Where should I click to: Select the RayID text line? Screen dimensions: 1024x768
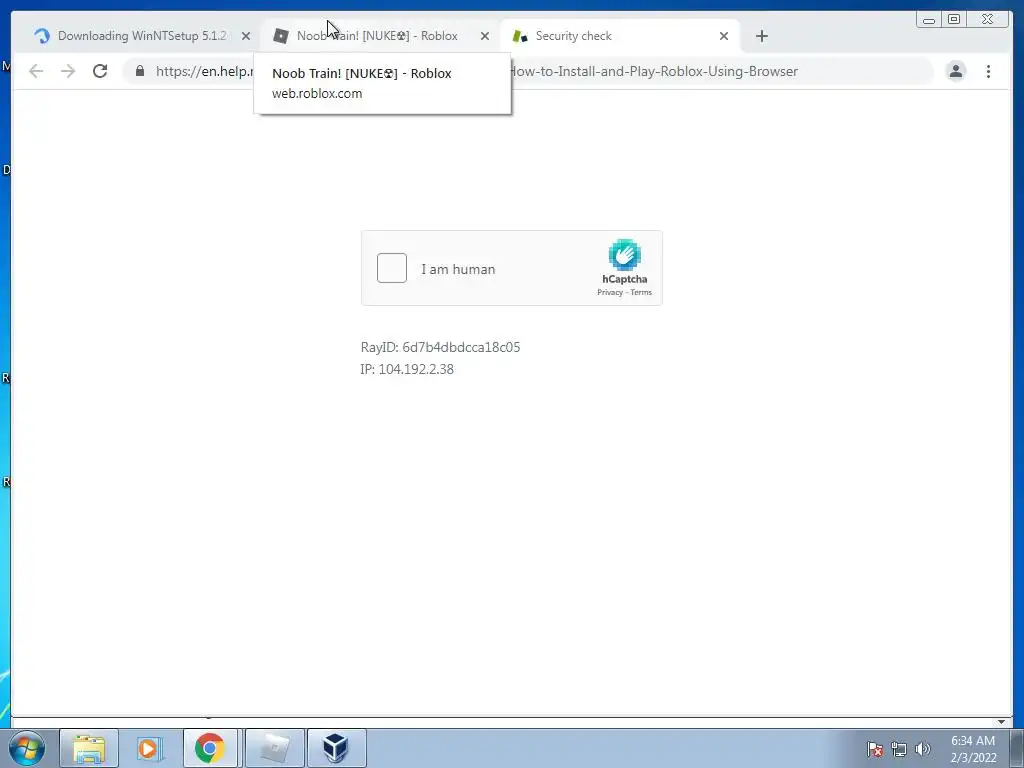tap(440, 347)
